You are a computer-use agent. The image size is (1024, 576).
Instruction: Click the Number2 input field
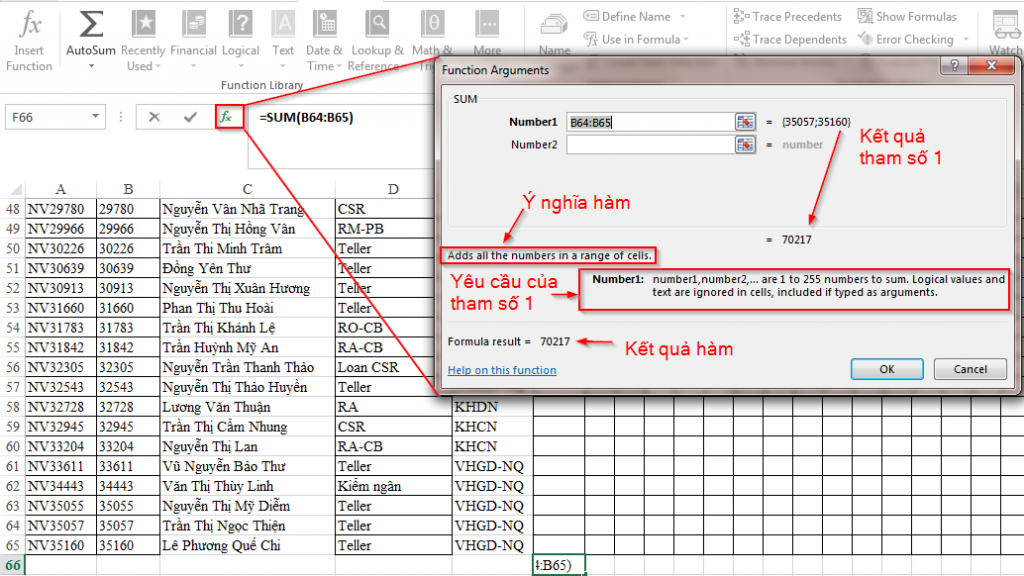650,144
